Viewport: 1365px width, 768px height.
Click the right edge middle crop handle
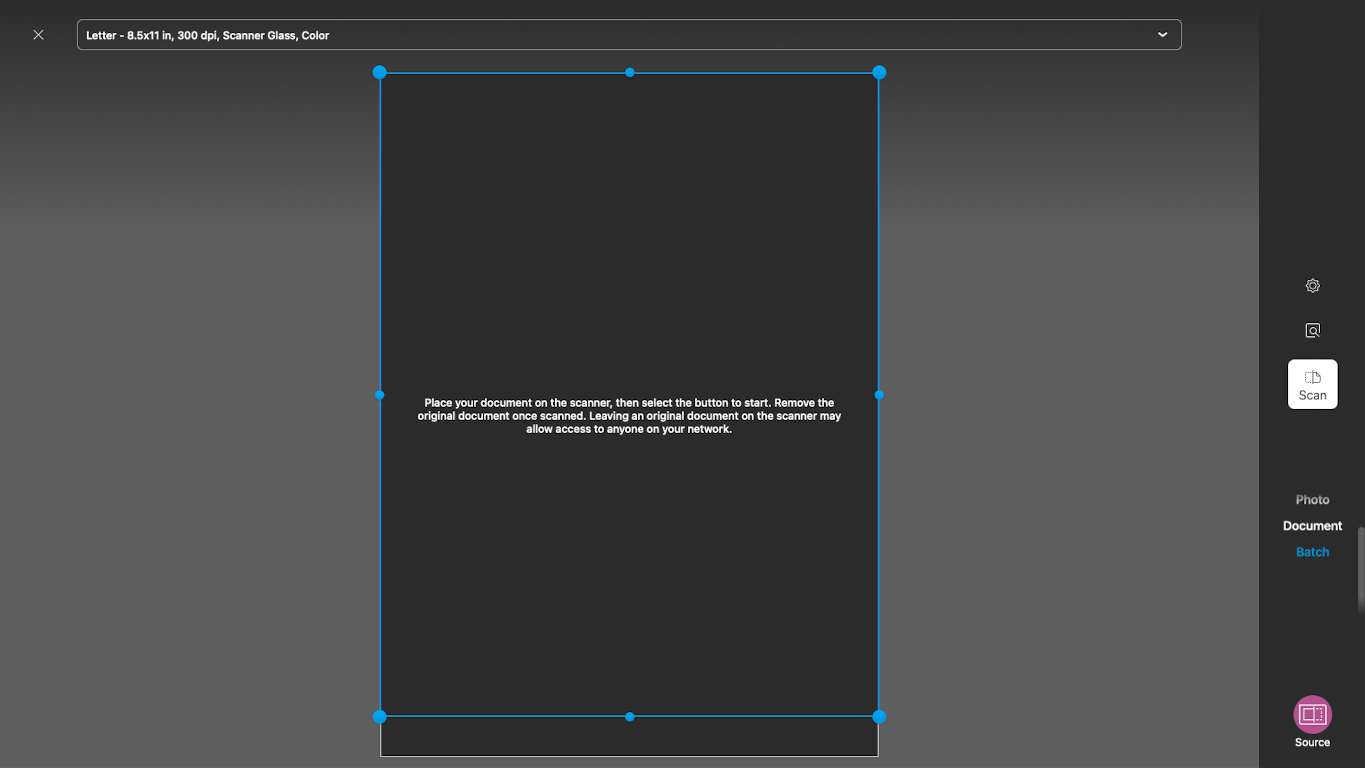coord(879,395)
